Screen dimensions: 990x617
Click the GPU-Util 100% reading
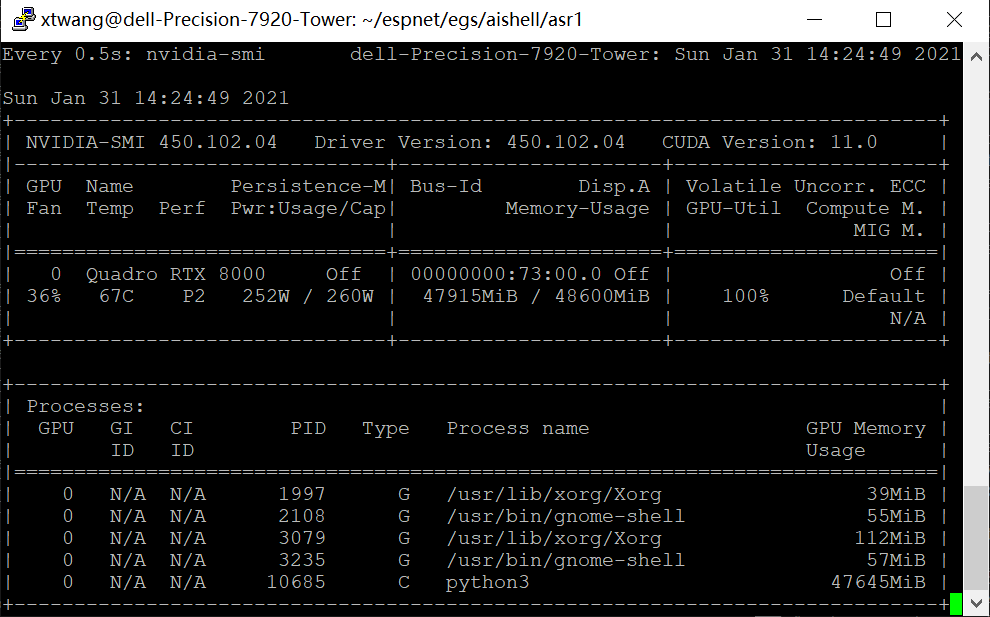[x=748, y=295]
